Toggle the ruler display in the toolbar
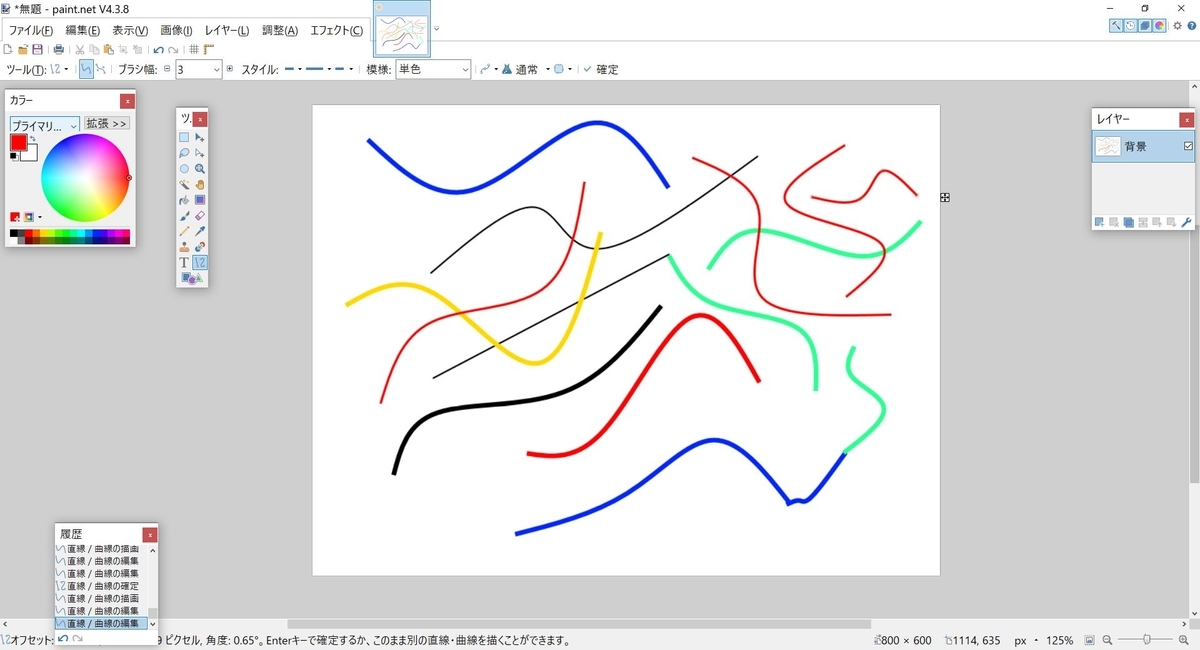 click(208, 49)
